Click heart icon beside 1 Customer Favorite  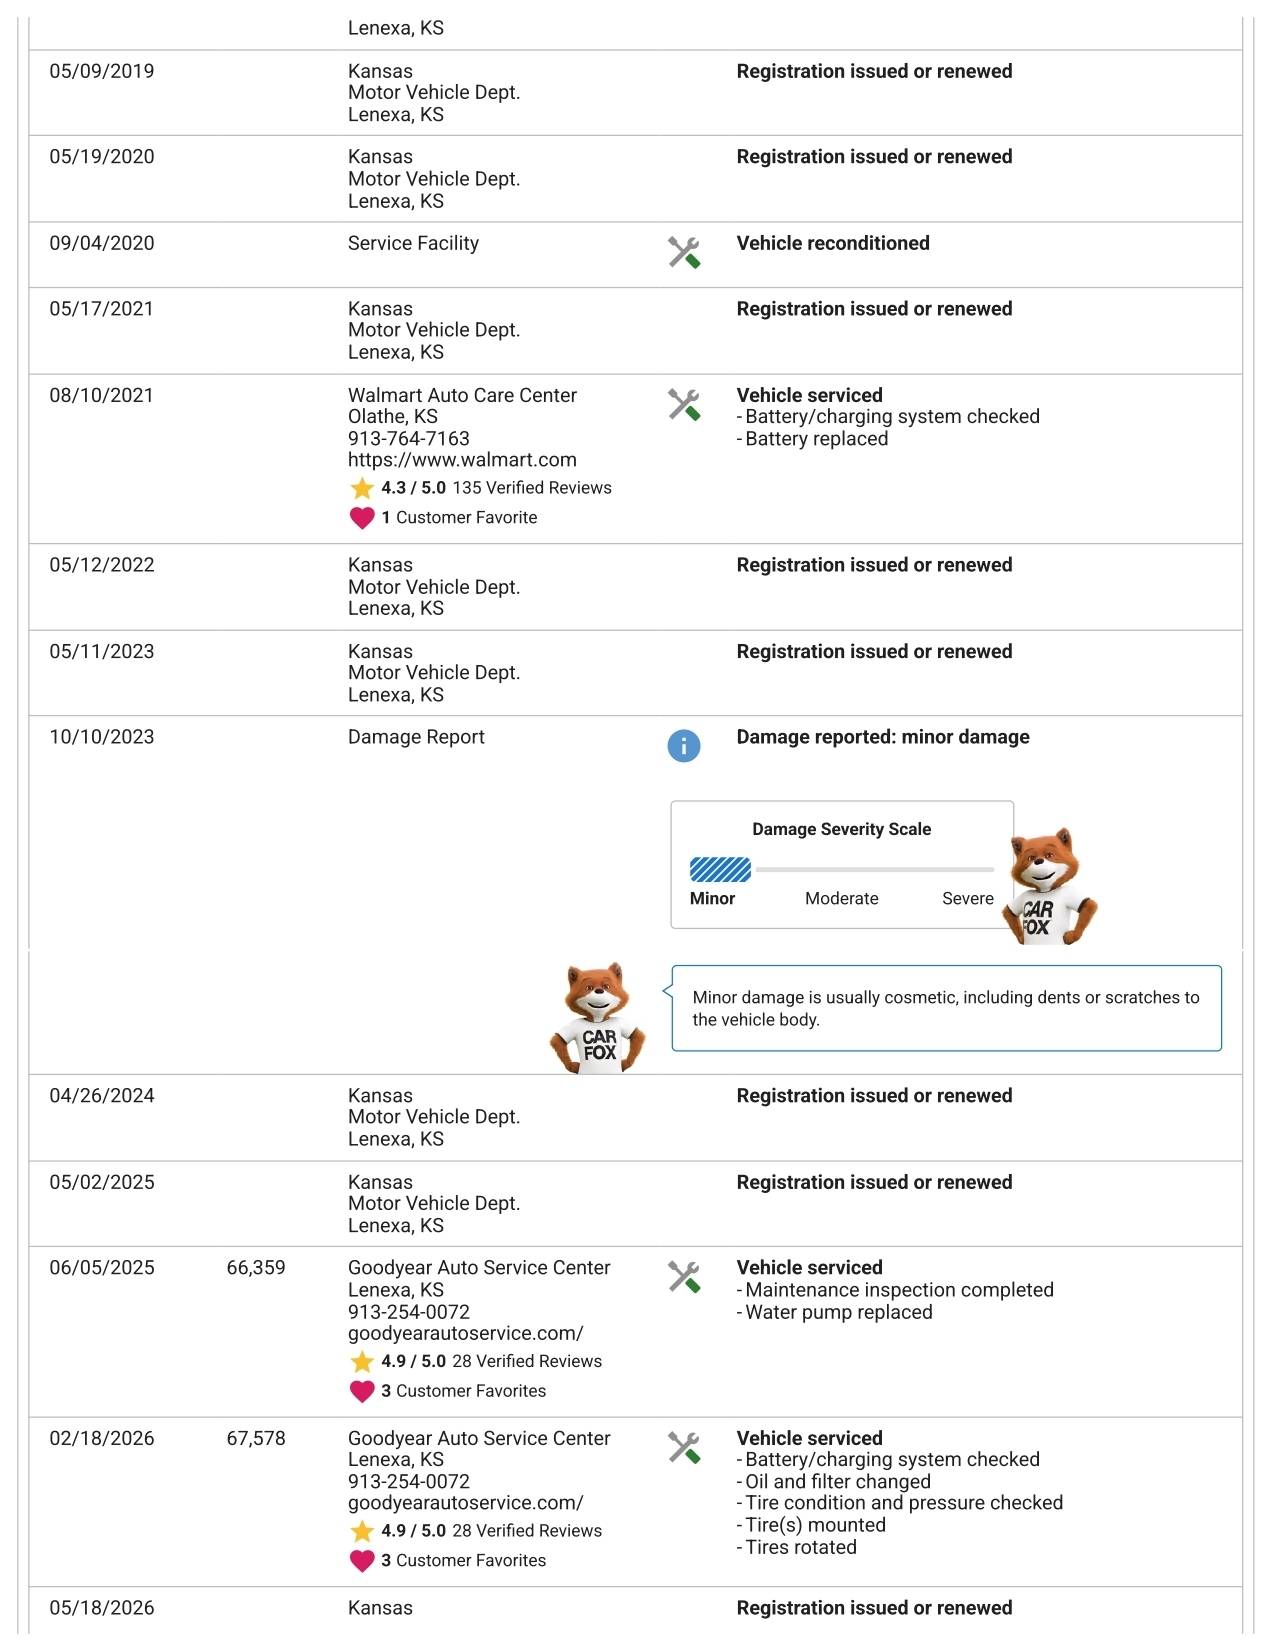click(x=362, y=518)
